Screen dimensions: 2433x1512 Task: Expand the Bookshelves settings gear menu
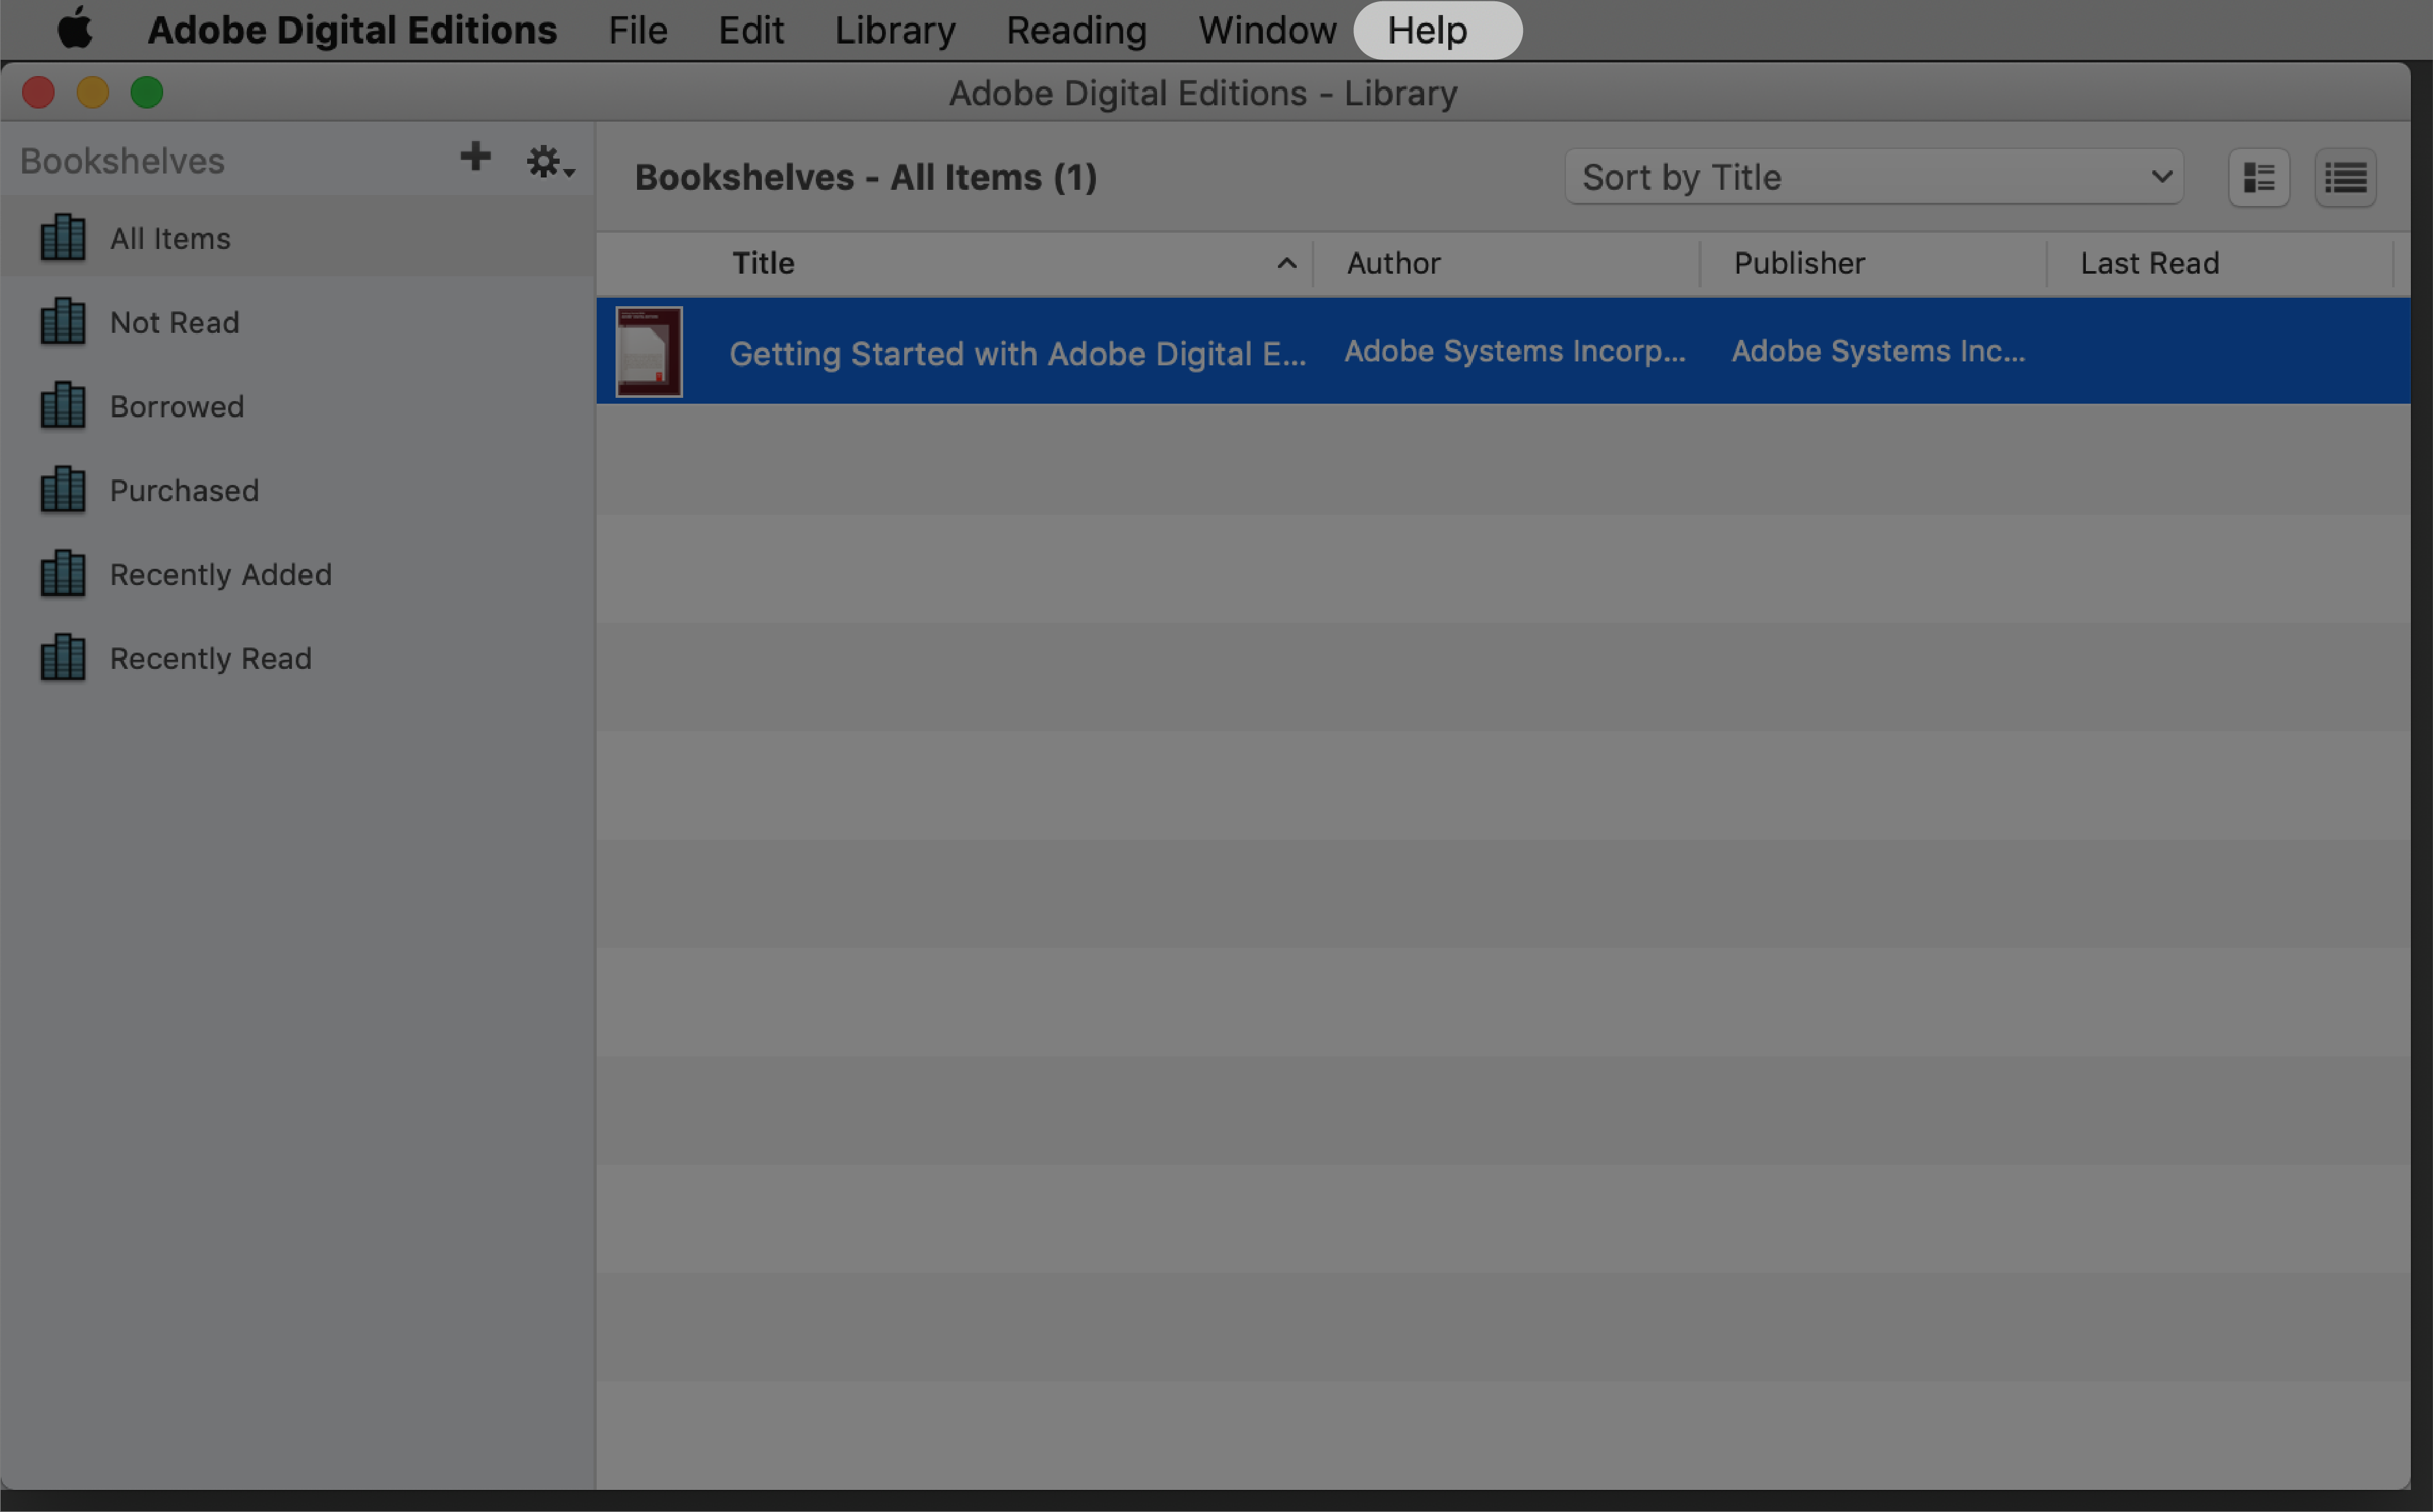547,159
